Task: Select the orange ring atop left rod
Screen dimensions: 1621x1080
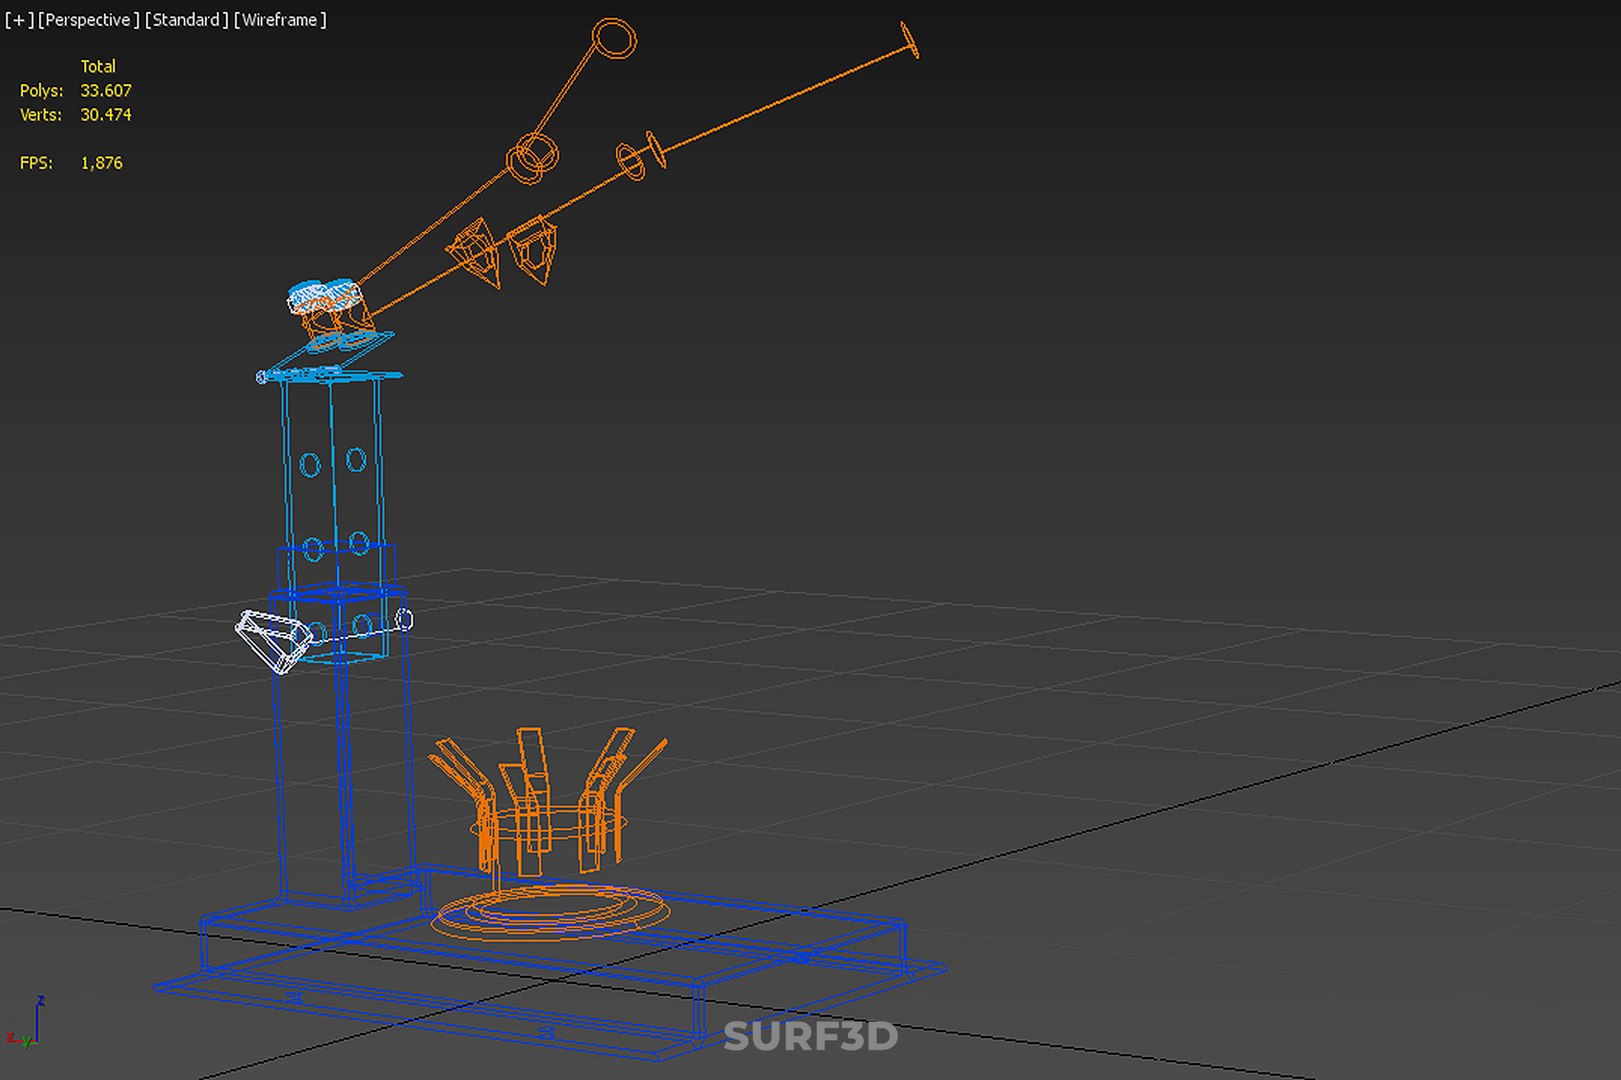Action: [614, 39]
